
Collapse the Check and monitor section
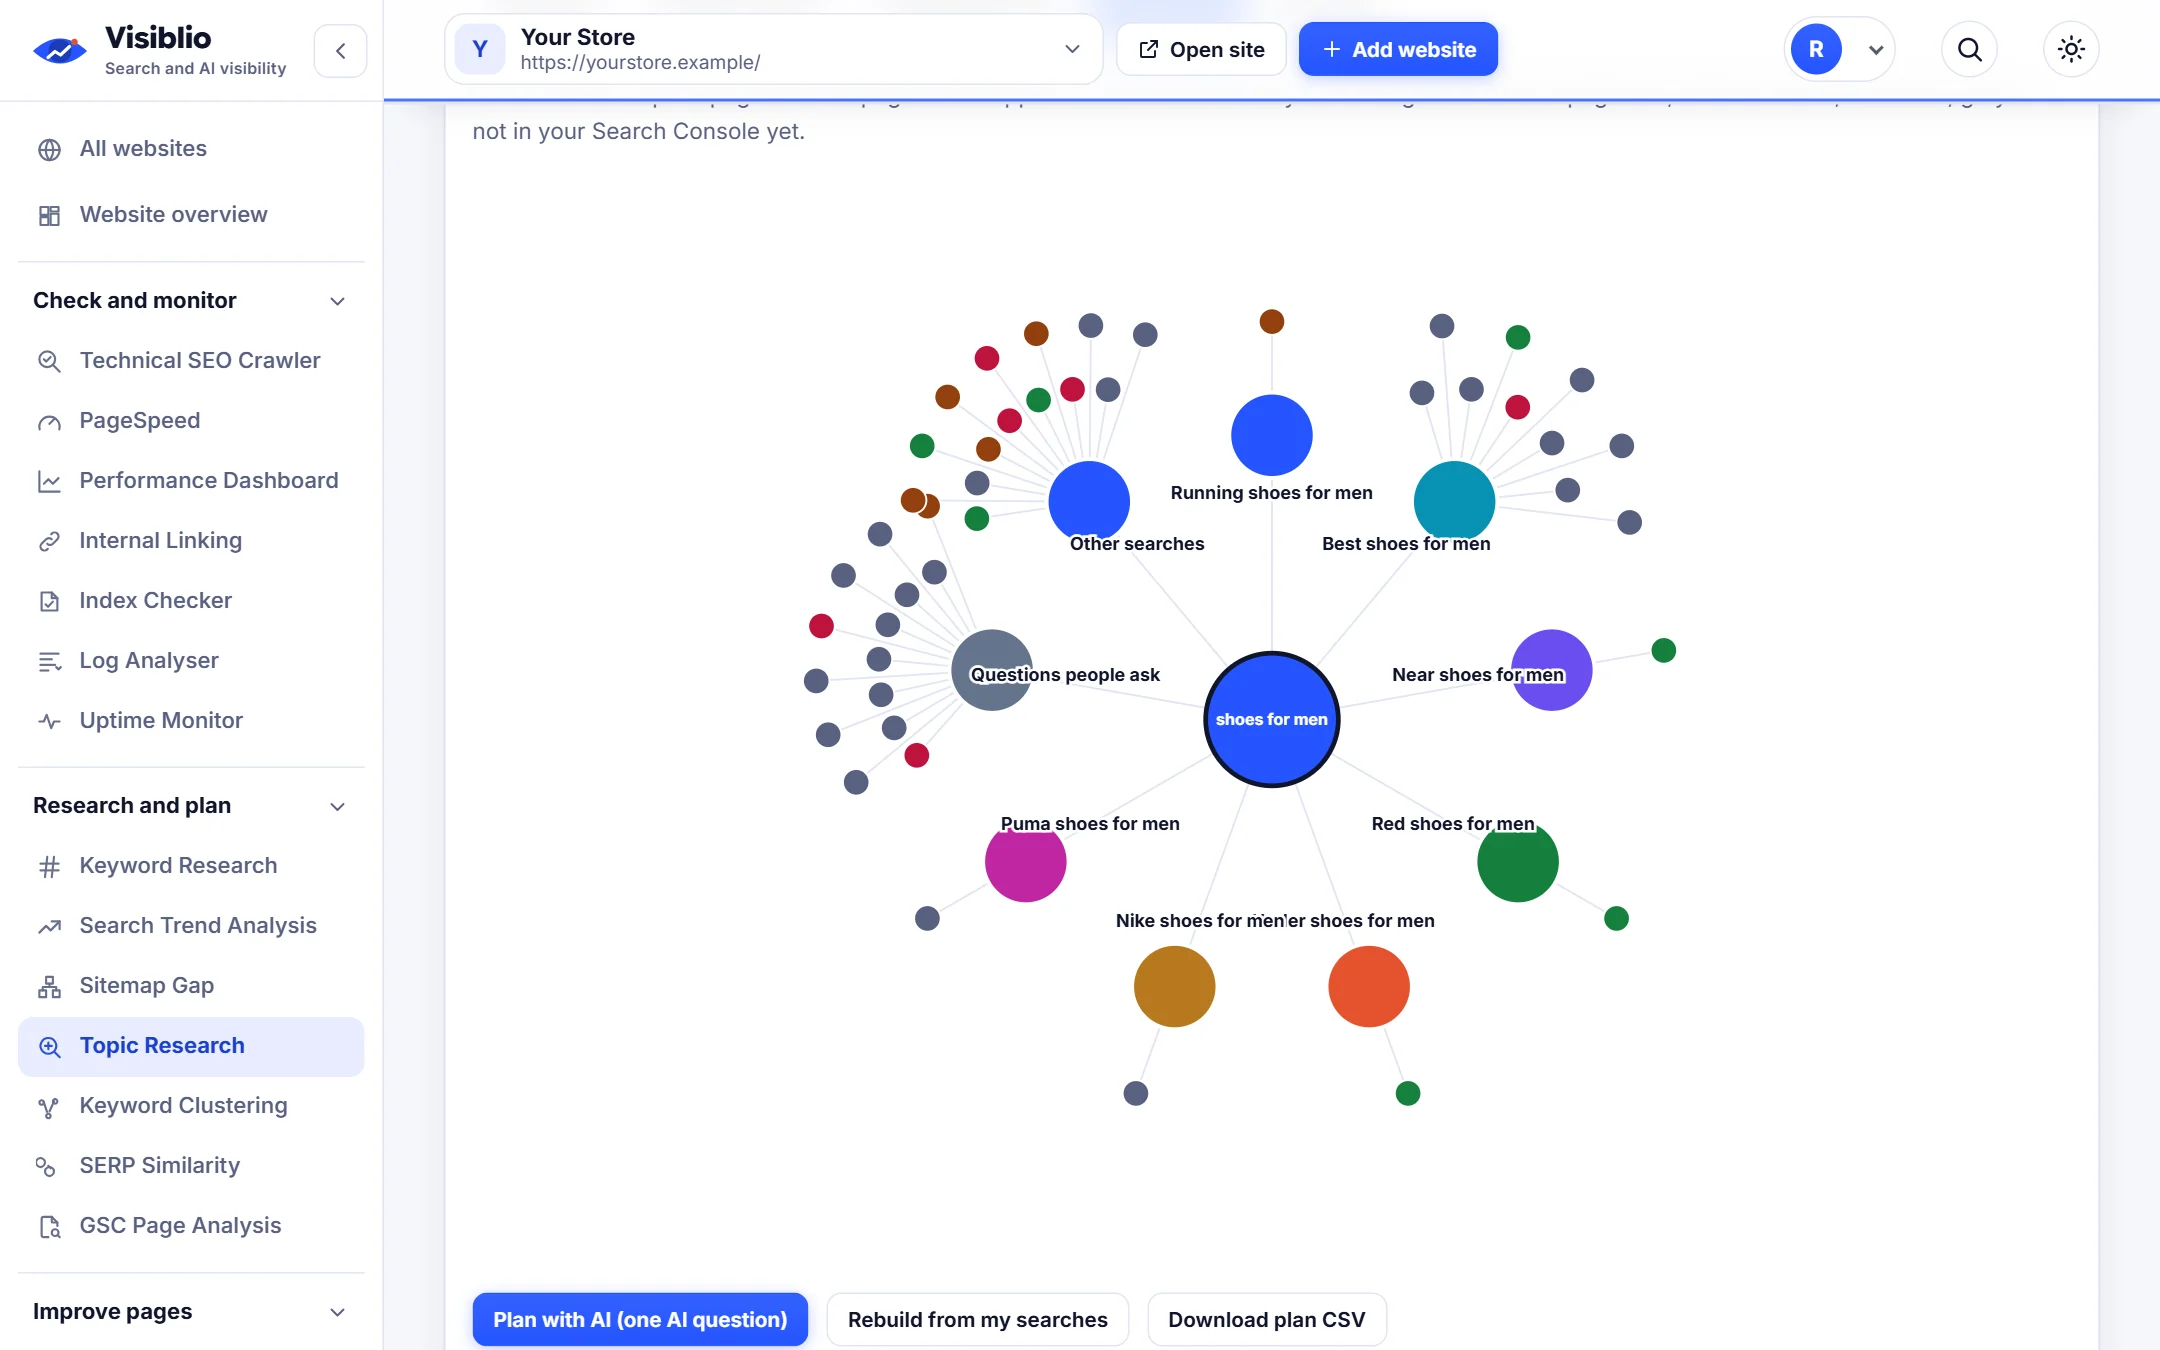coord(191,301)
